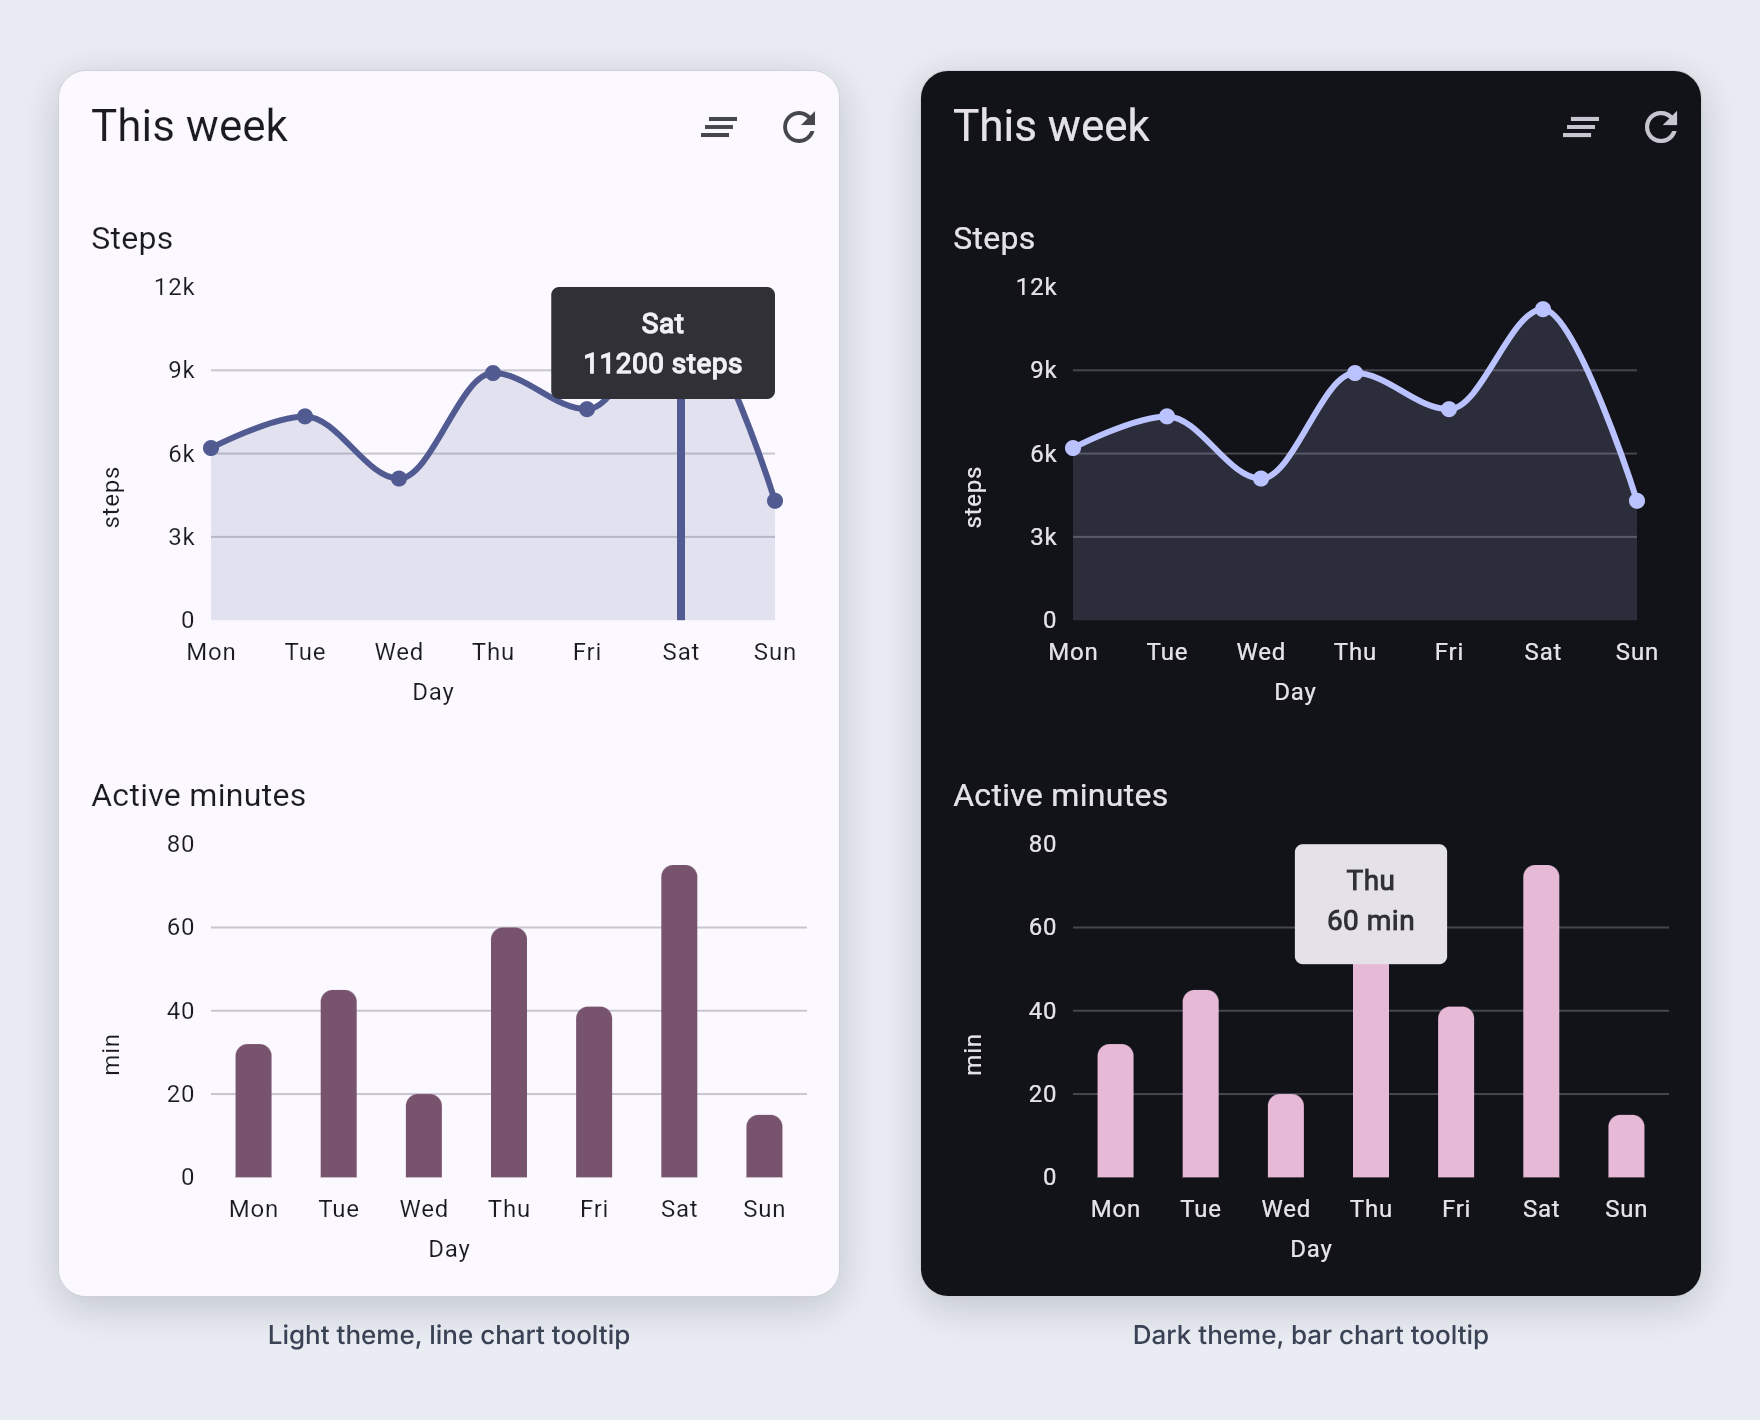Click the 'Thu 60 min' tooltip
The image size is (1760, 1420).
coord(1371,904)
